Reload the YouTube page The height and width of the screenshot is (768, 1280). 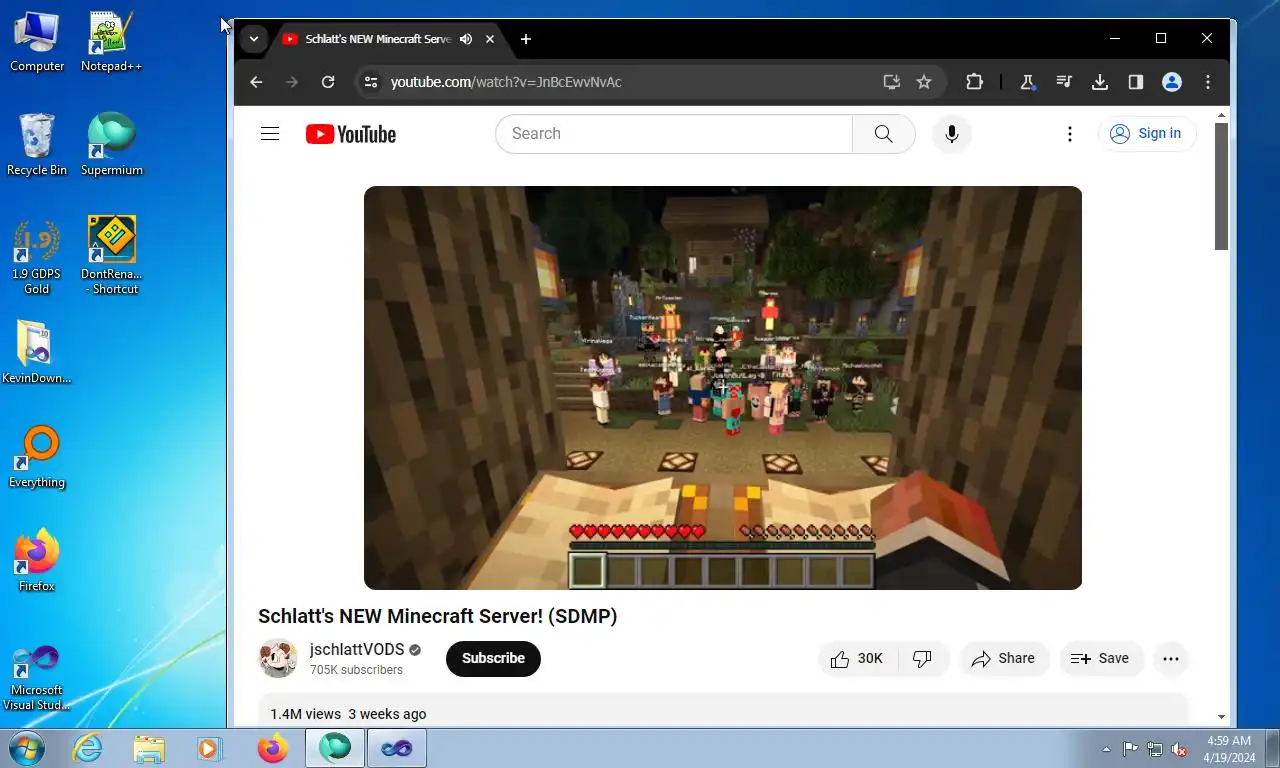pyautogui.click(x=328, y=82)
